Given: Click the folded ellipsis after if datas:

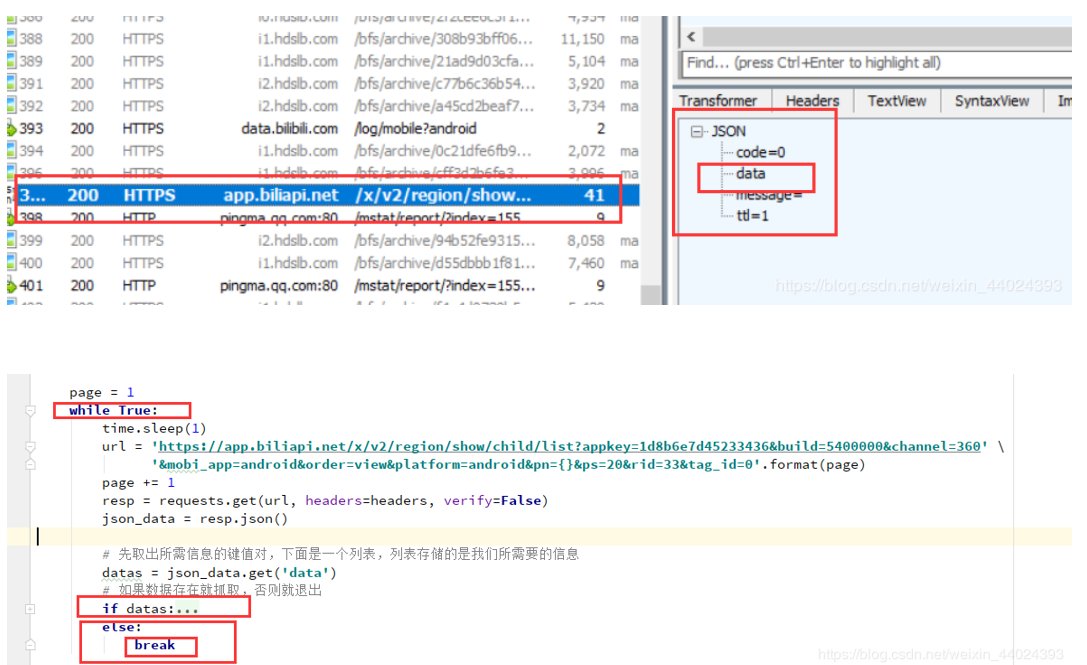Looking at the screenshot, I should pyautogui.click(x=186, y=609).
